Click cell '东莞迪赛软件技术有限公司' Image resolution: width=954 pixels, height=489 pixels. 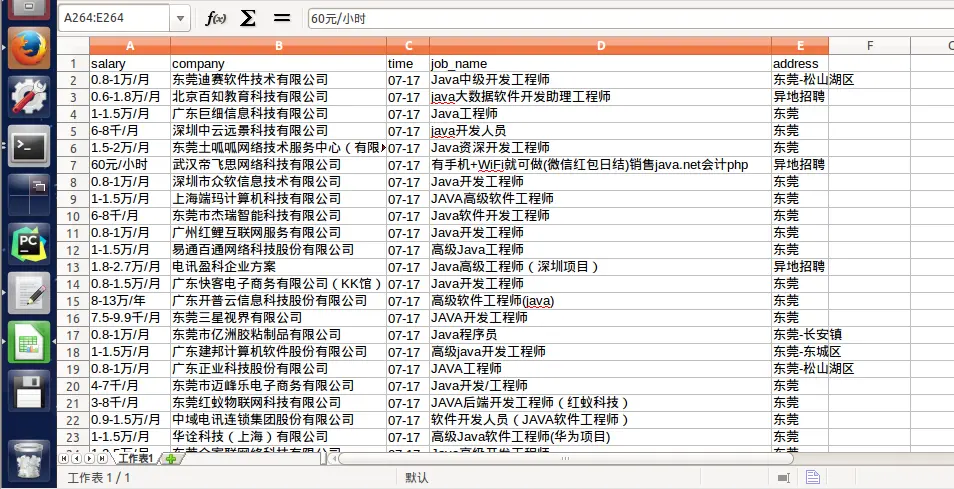pos(279,80)
